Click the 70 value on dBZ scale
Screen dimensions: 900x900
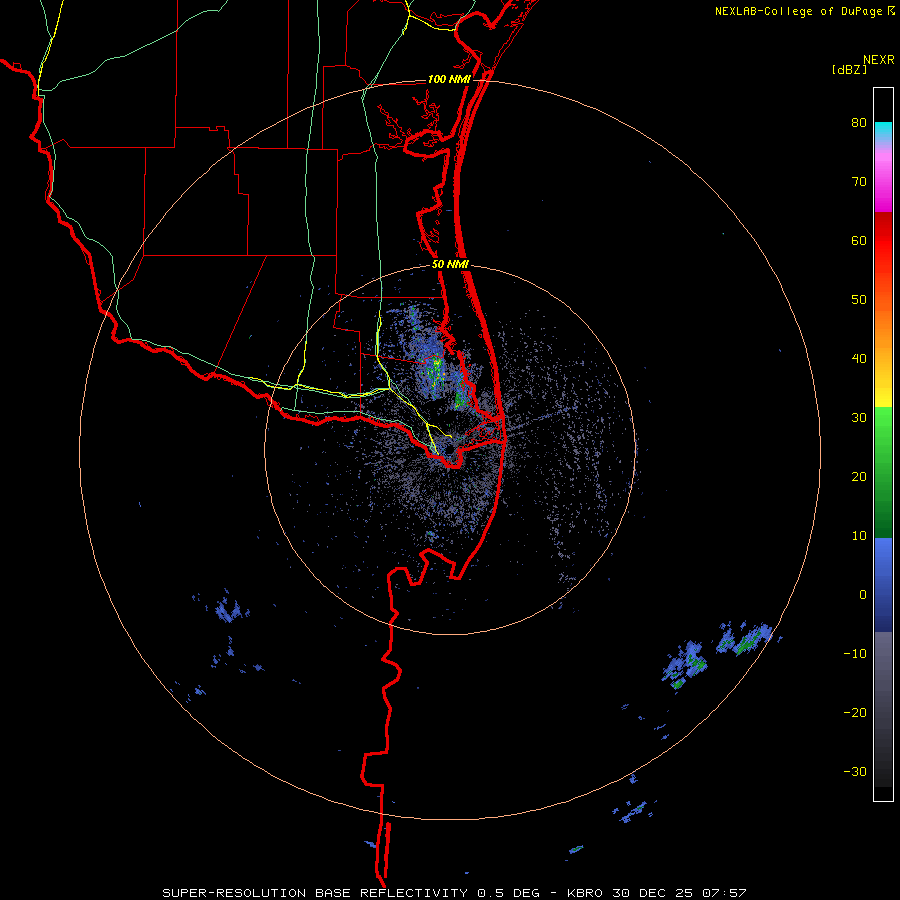859,182
